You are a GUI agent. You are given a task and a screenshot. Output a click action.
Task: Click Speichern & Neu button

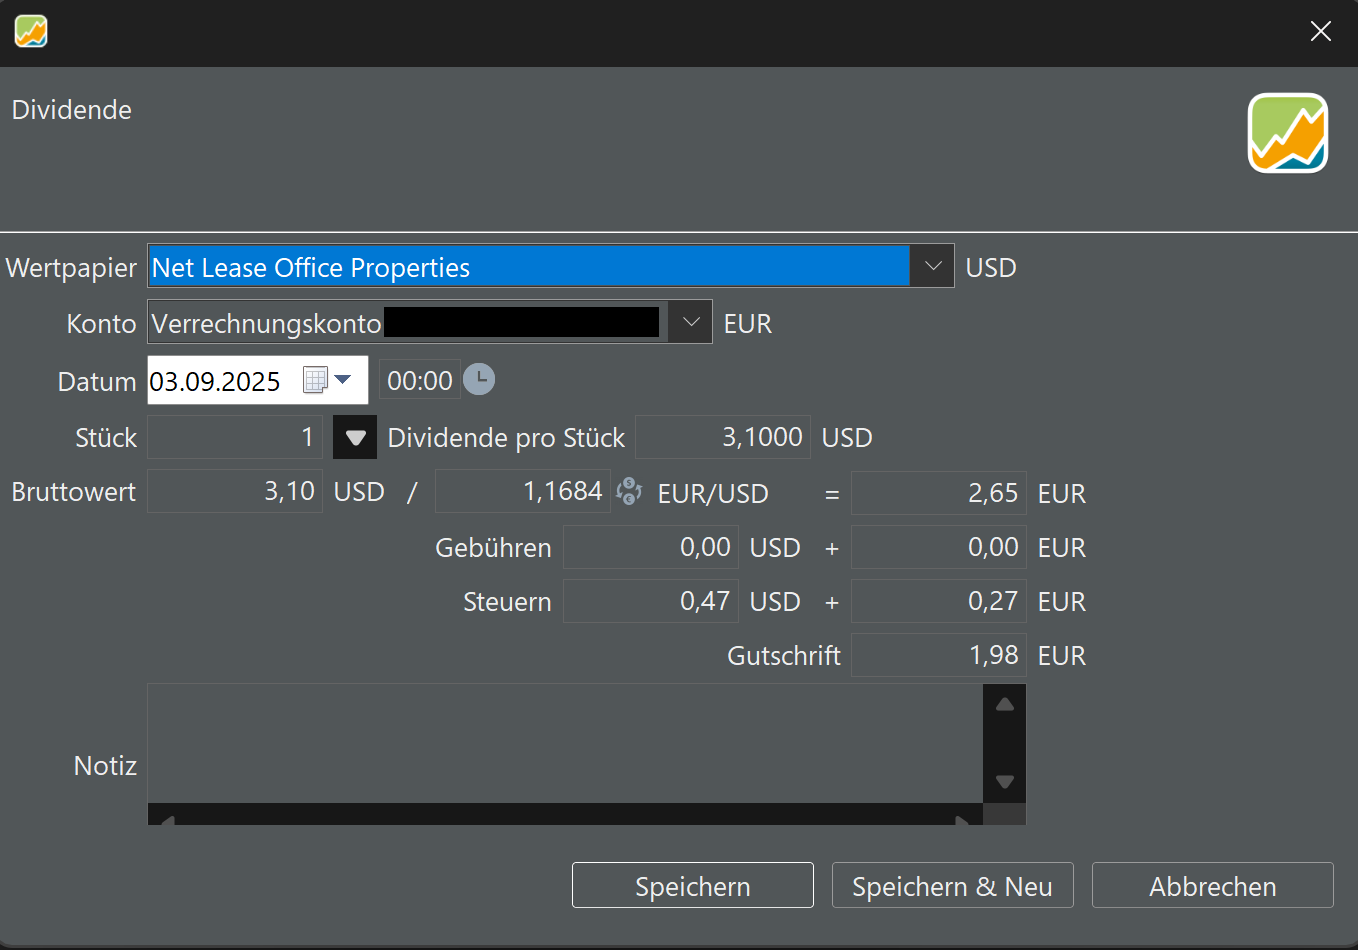[x=952, y=885]
